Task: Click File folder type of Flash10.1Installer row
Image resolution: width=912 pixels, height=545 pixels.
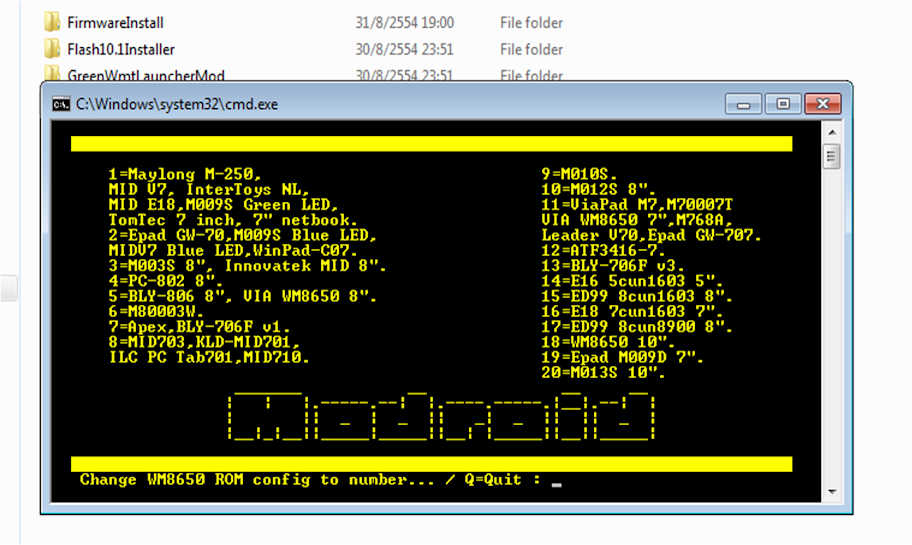Action: click(532, 49)
